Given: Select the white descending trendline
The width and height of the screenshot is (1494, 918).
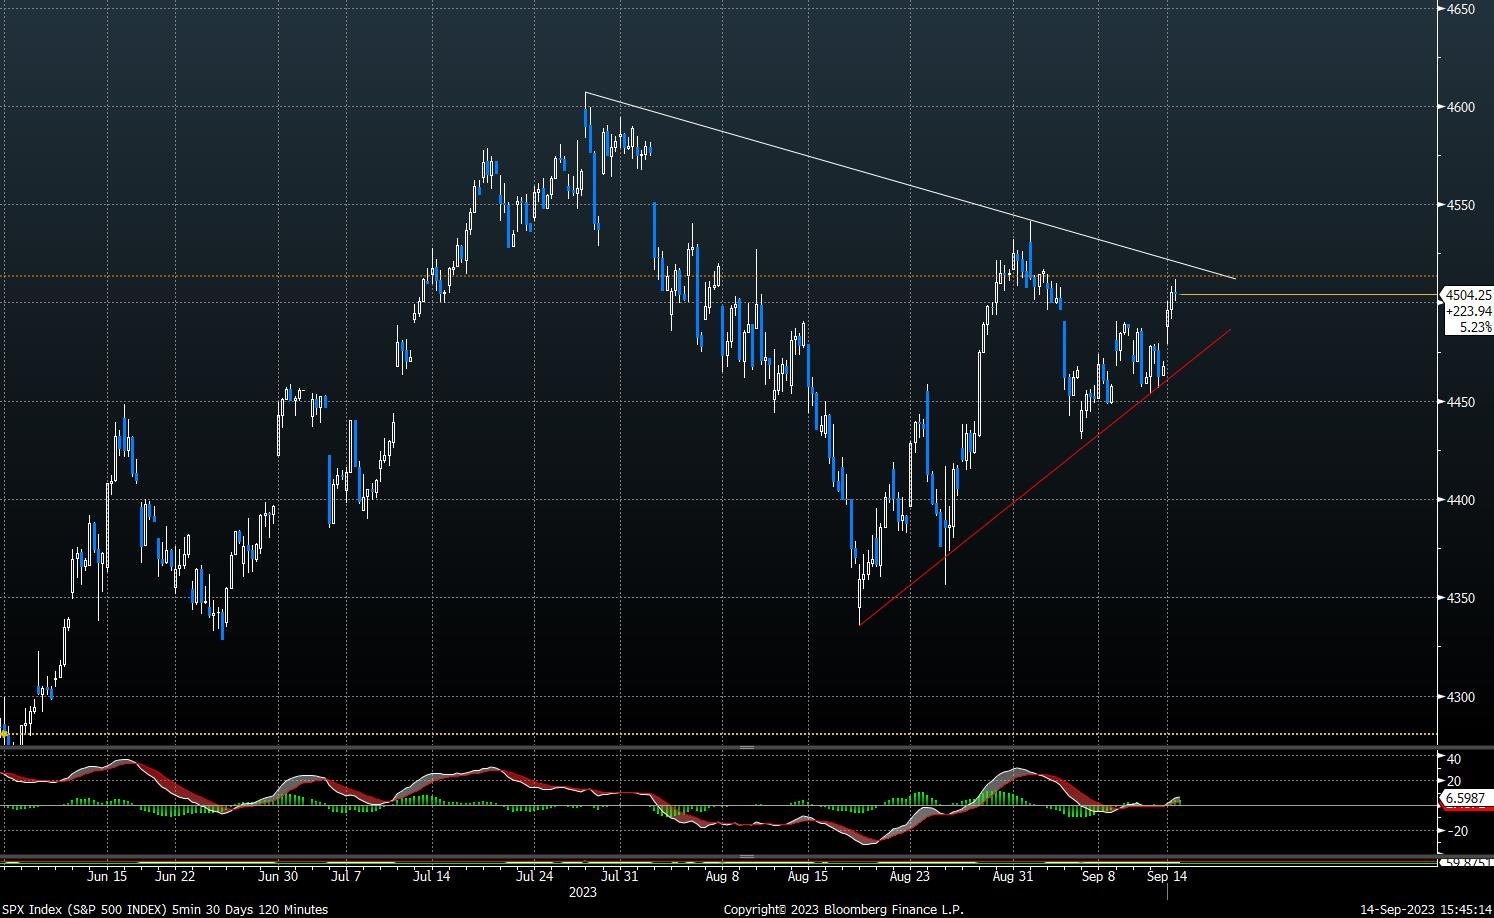Looking at the screenshot, I should (x=910, y=185).
